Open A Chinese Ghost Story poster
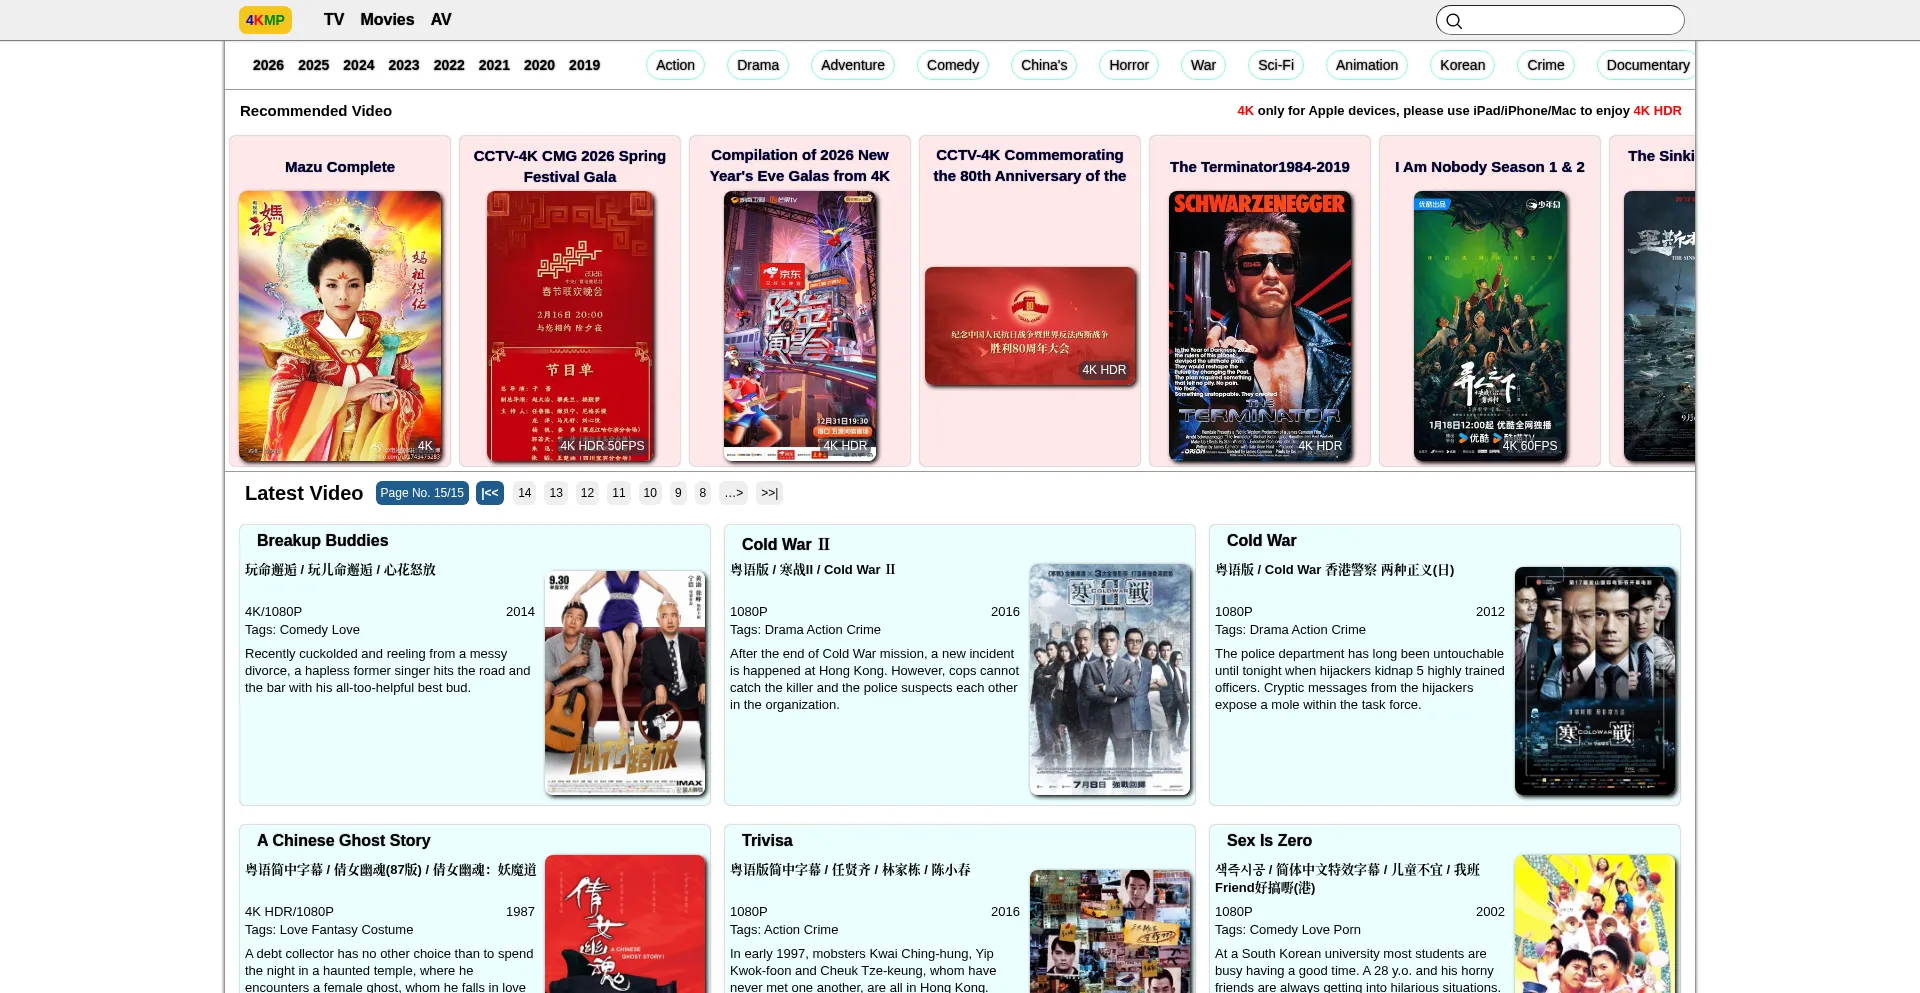 click(625, 924)
